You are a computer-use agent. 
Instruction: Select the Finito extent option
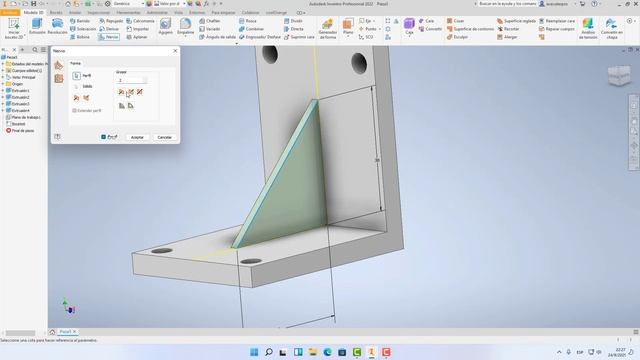131,106
